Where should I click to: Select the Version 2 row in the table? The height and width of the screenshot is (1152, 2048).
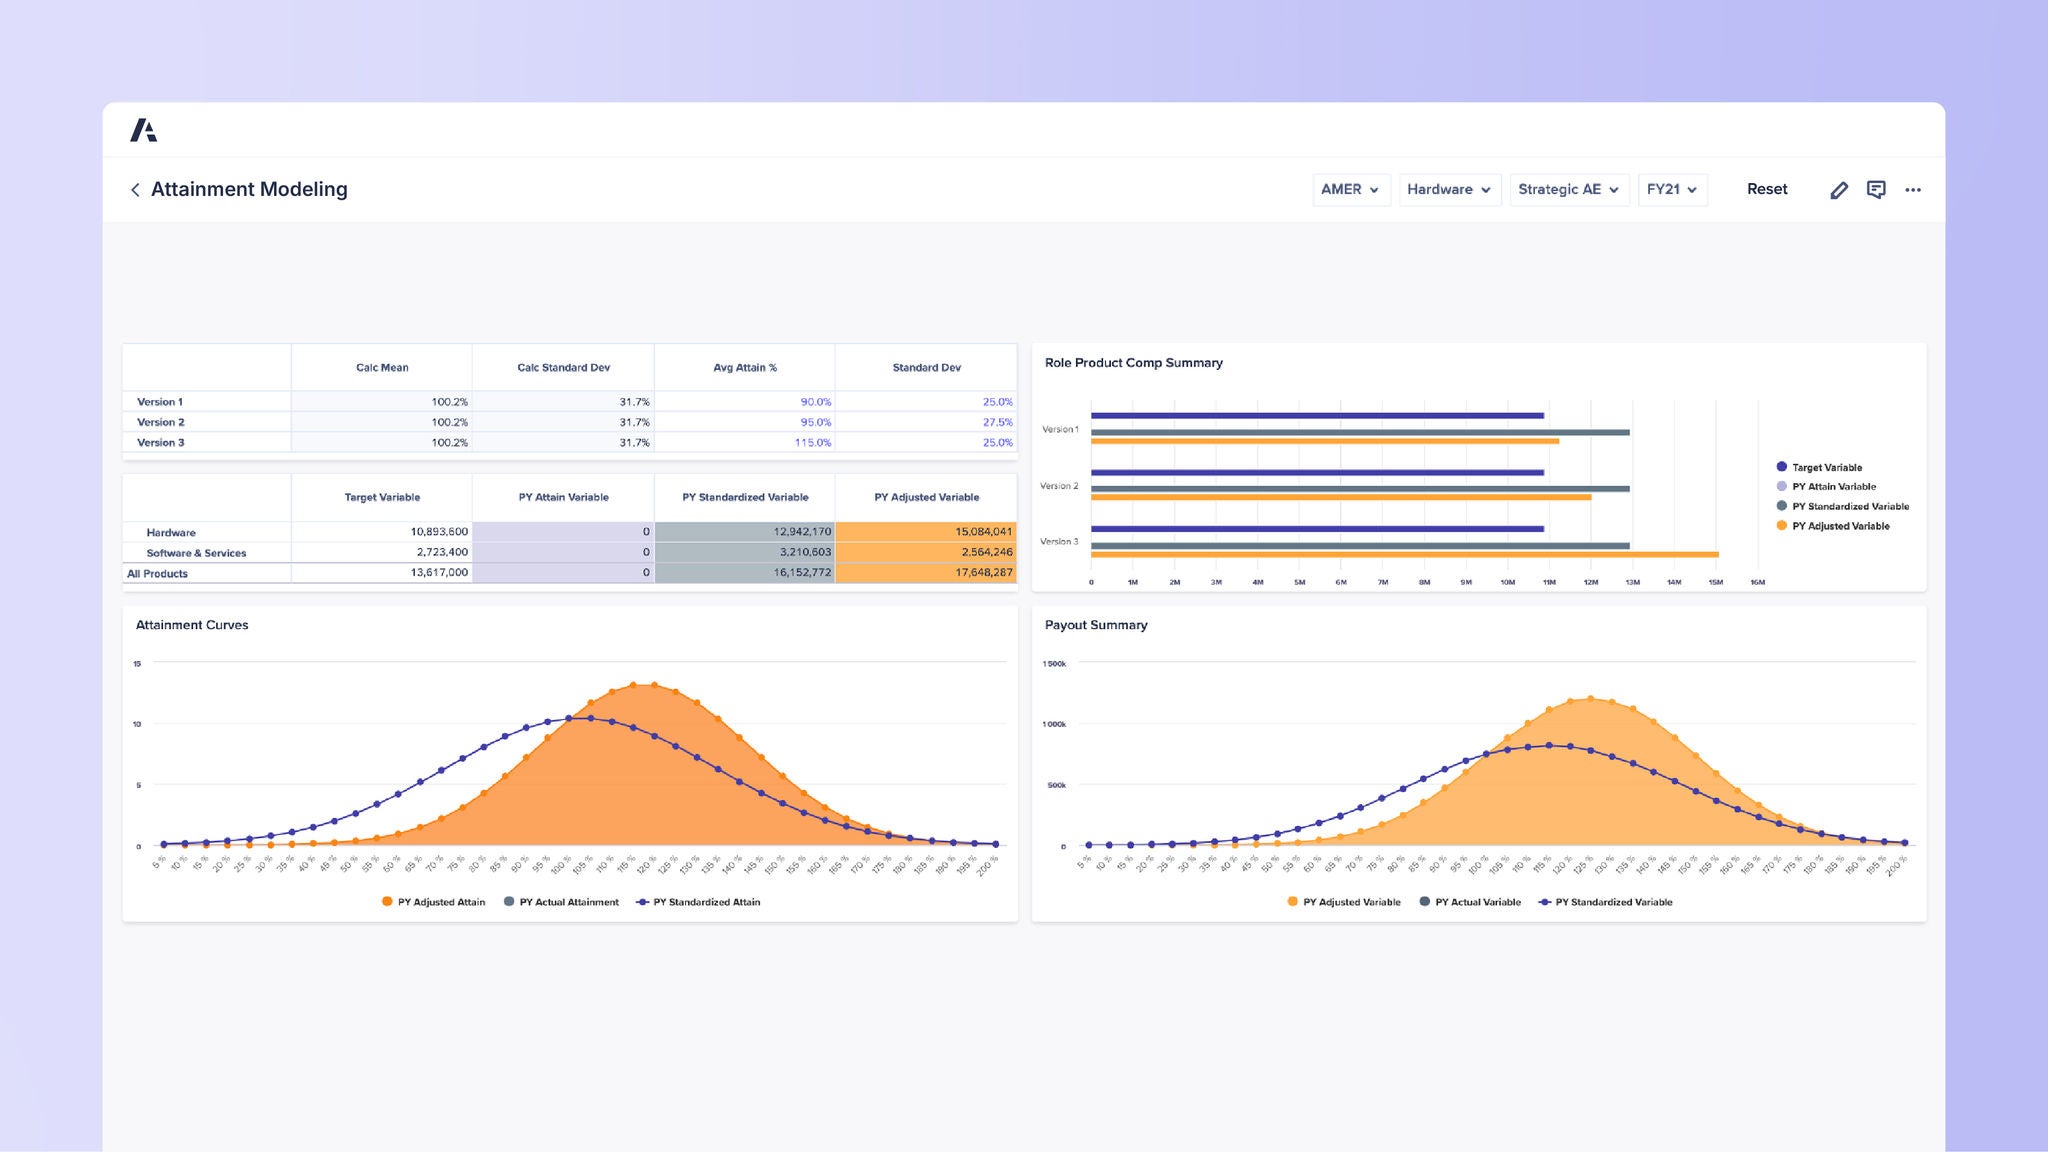tap(161, 421)
